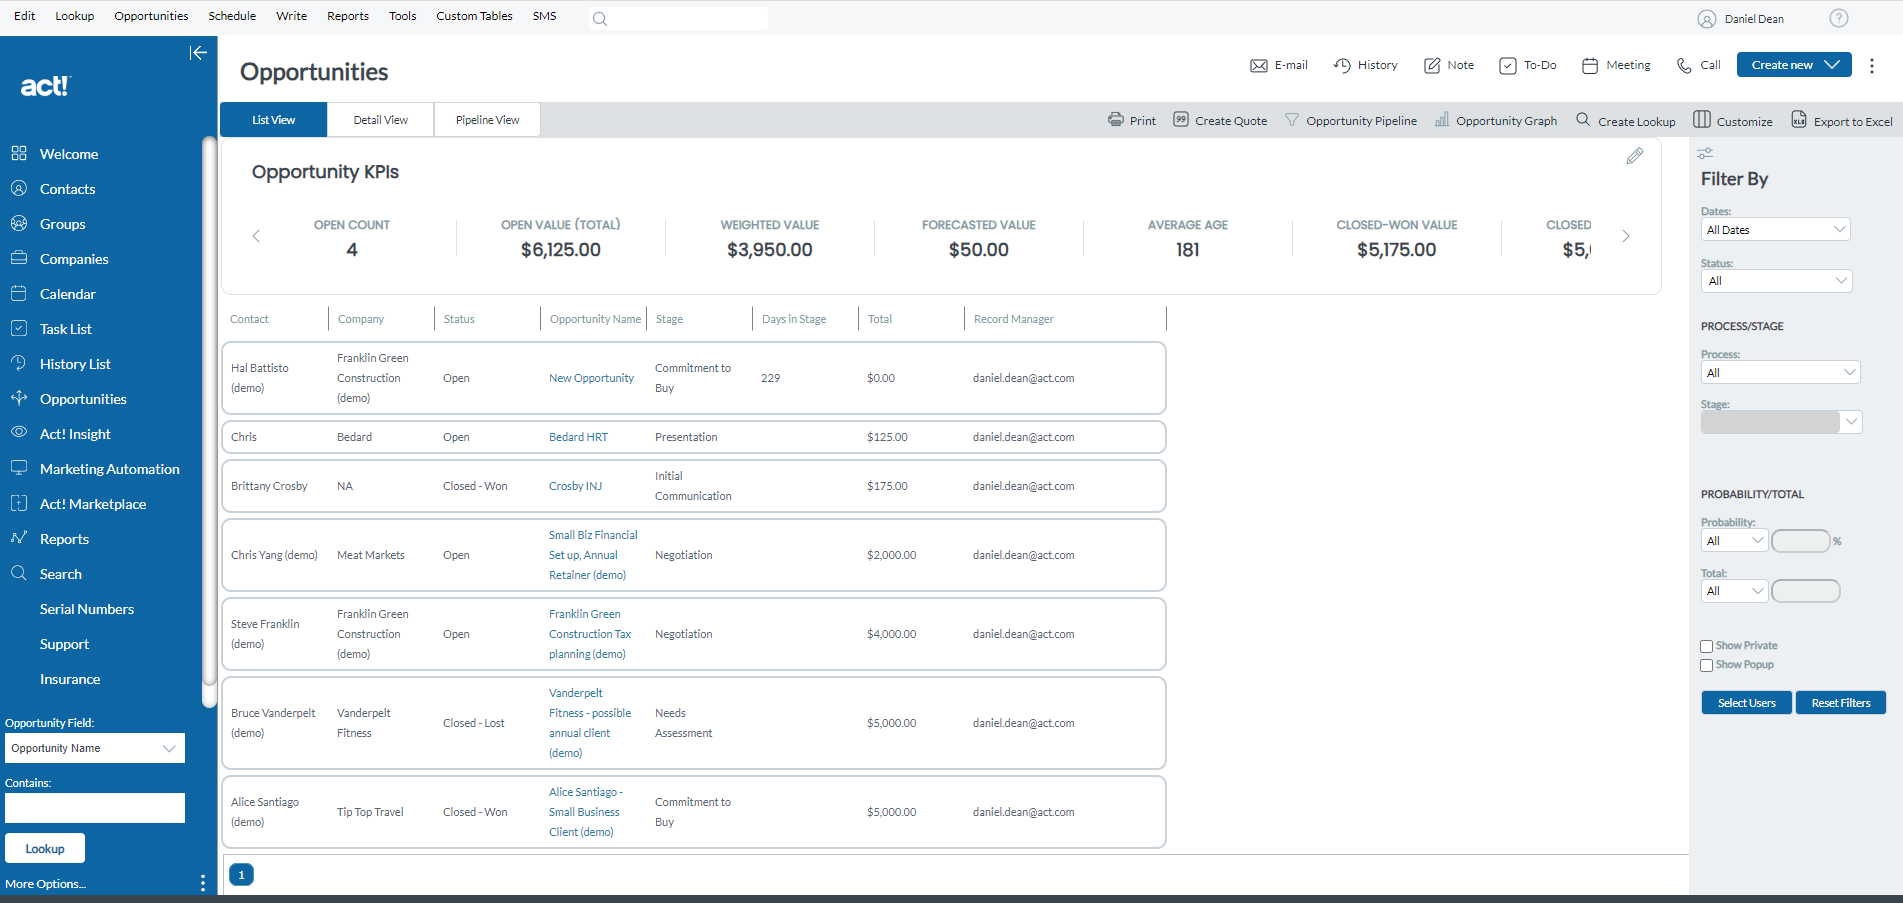The height and width of the screenshot is (903, 1903).
Task: Open Groups from the sidebar
Action: [x=62, y=224]
